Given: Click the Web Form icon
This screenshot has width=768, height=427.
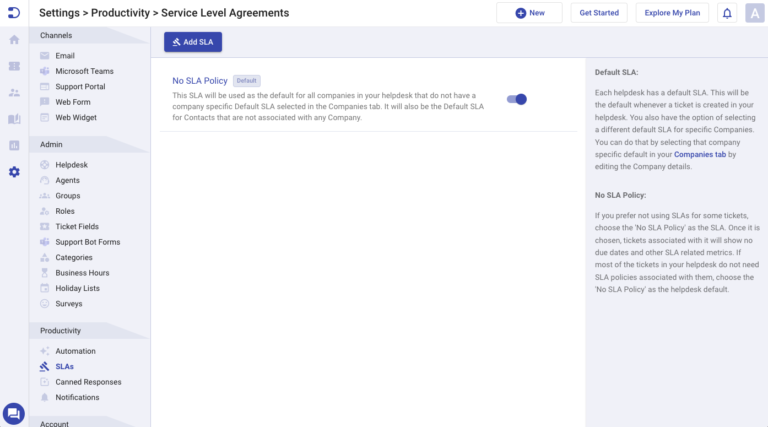Looking at the screenshot, I should 45,102.
